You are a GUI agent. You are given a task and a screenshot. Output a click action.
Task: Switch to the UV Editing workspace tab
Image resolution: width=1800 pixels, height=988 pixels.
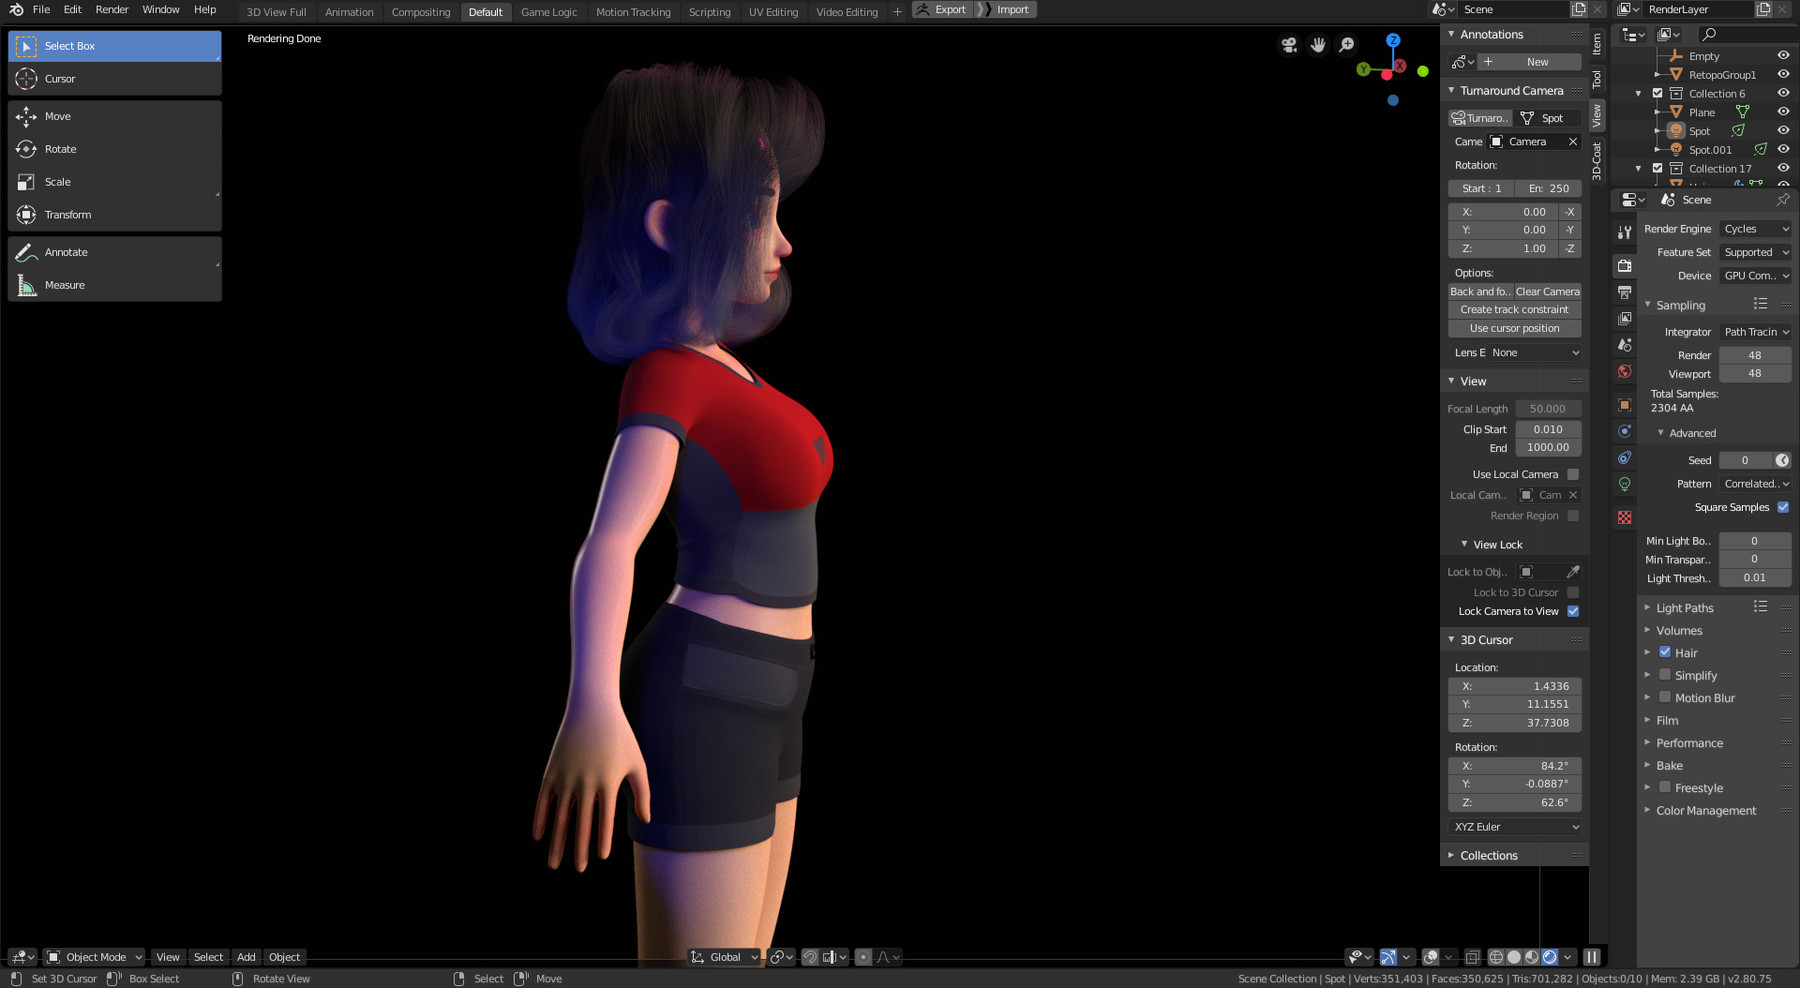pos(773,12)
